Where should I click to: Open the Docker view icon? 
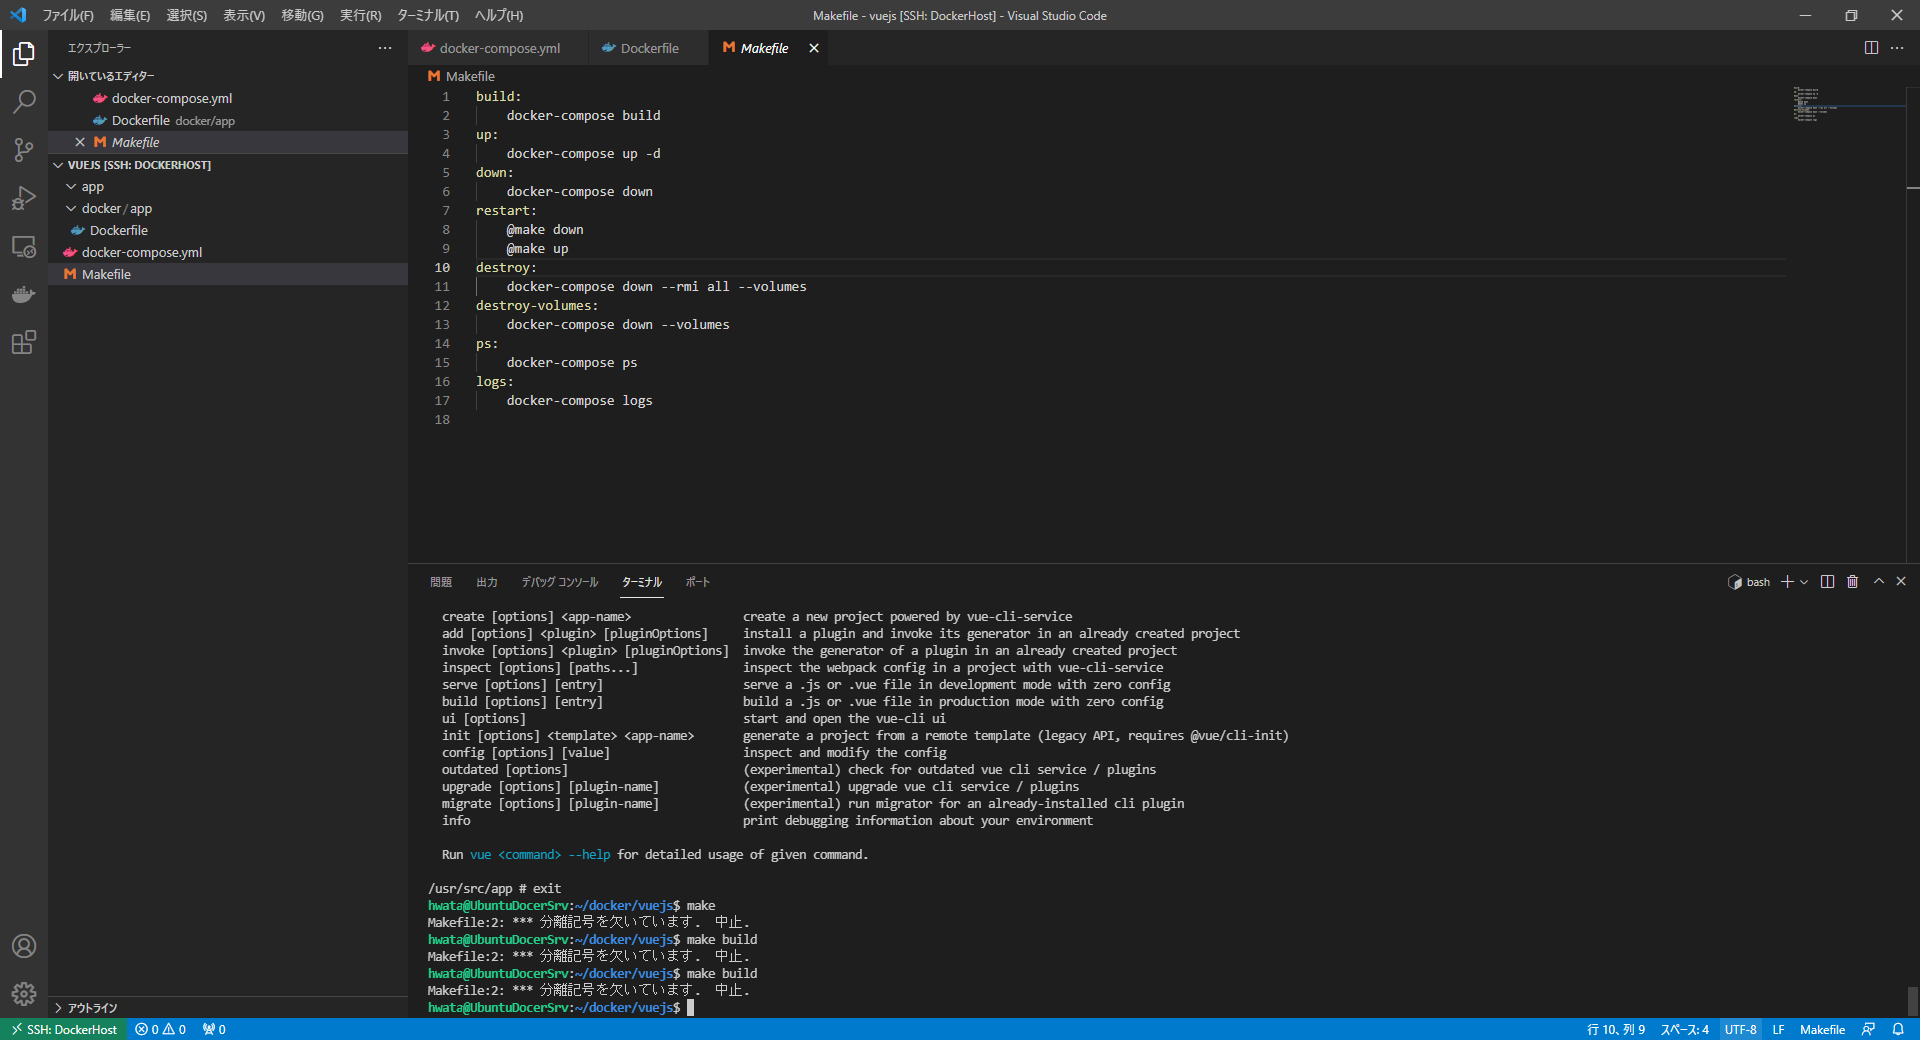point(24,294)
